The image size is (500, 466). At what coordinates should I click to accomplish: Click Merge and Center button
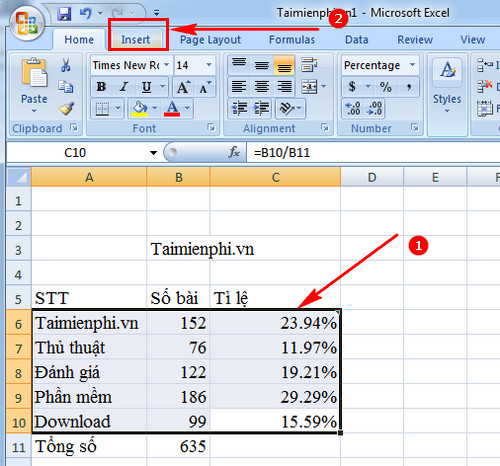click(x=309, y=87)
